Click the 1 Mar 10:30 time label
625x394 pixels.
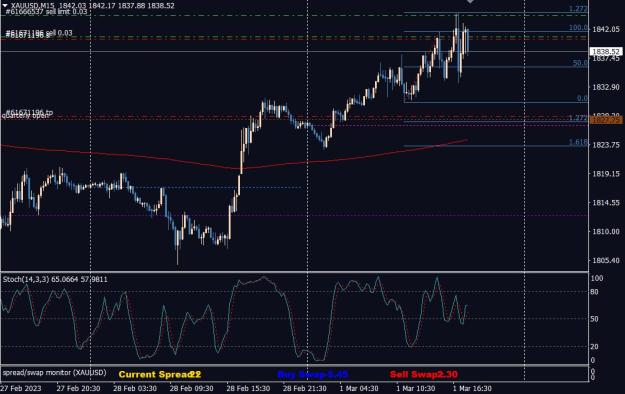[416, 388]
